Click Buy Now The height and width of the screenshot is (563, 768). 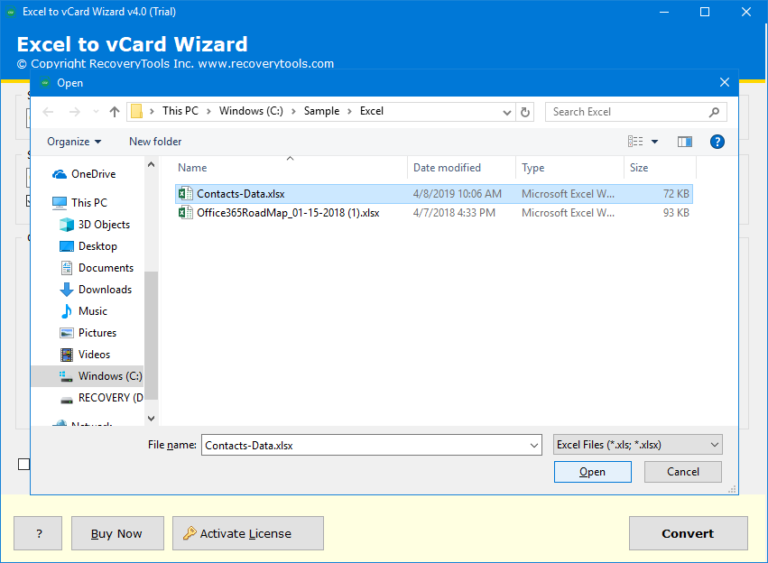pyautogui.click(x=118, y=533)
